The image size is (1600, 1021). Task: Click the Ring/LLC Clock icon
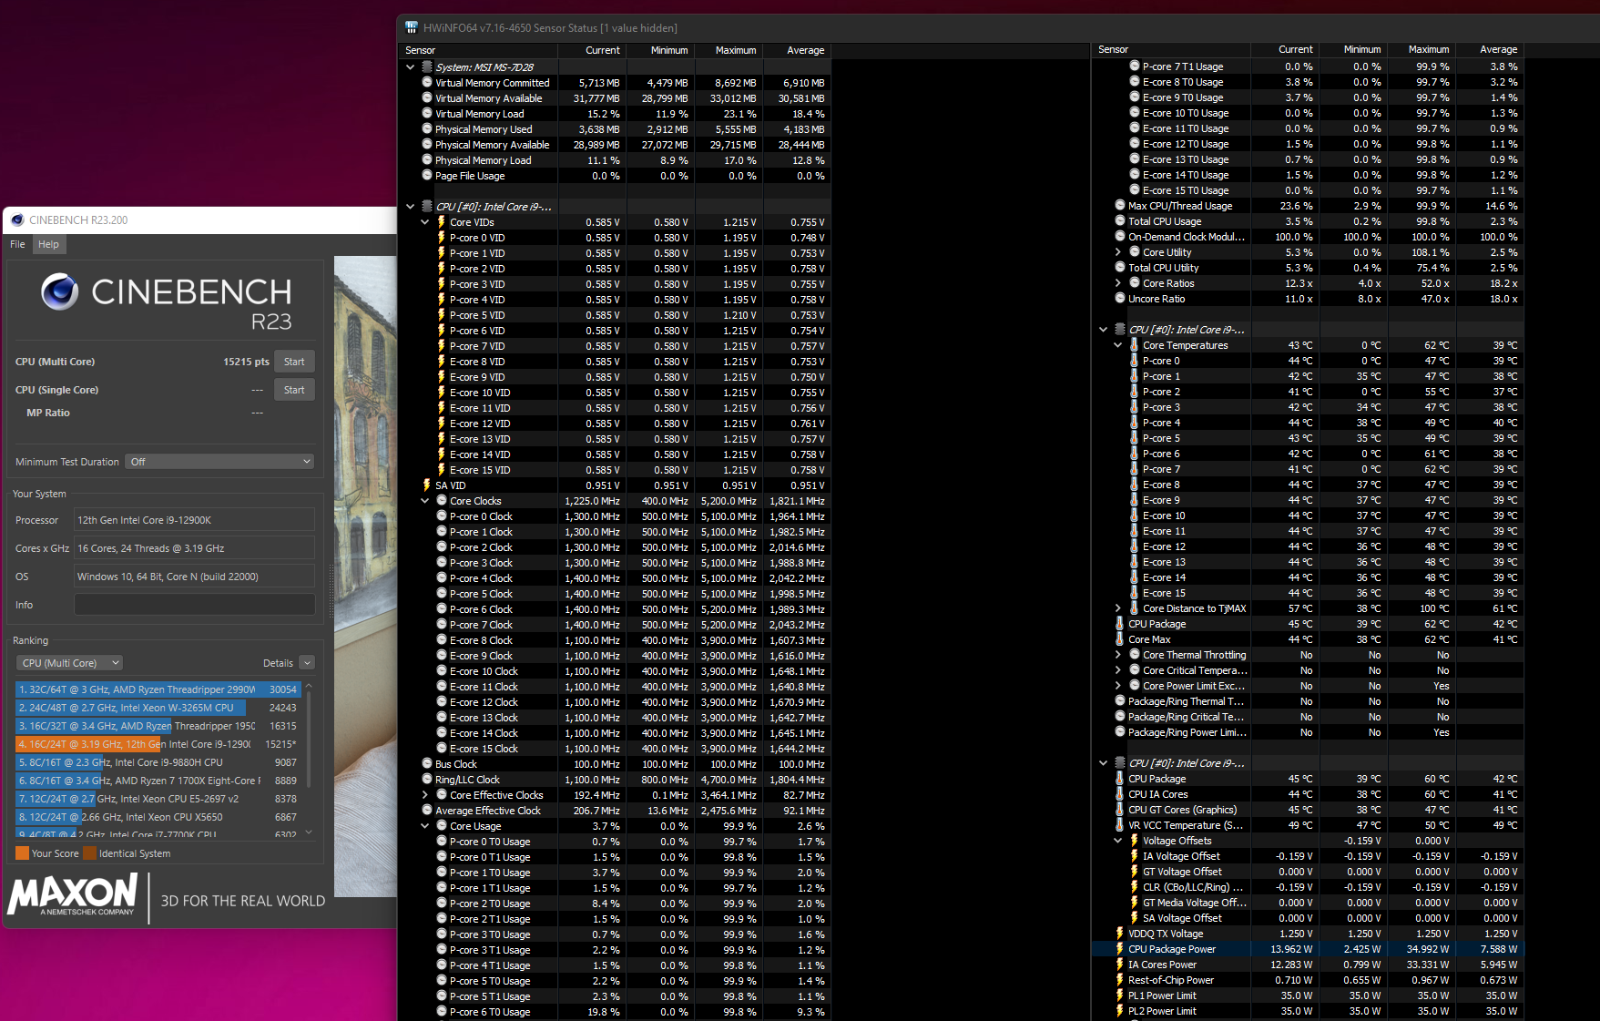427,780
